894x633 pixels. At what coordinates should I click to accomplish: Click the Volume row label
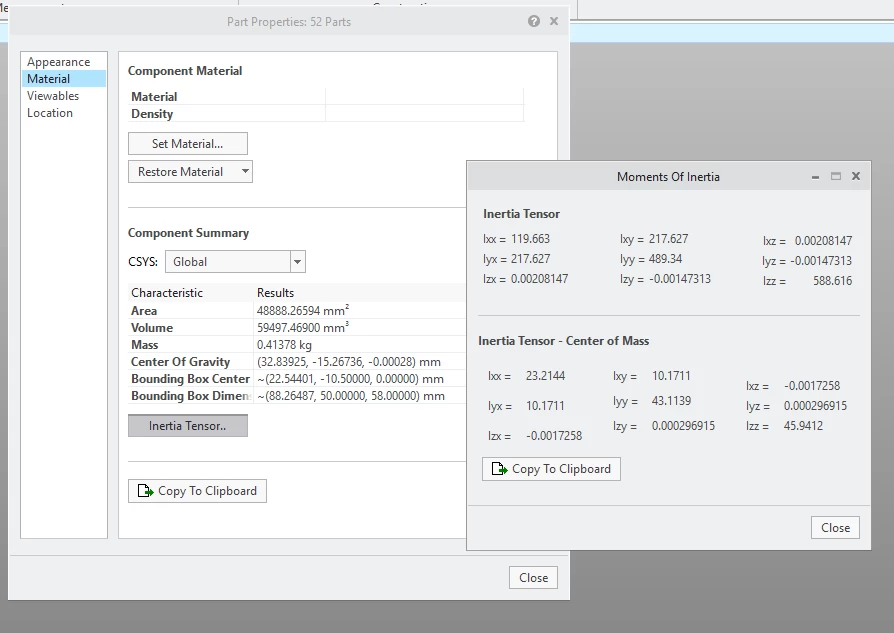click(152, 328)
